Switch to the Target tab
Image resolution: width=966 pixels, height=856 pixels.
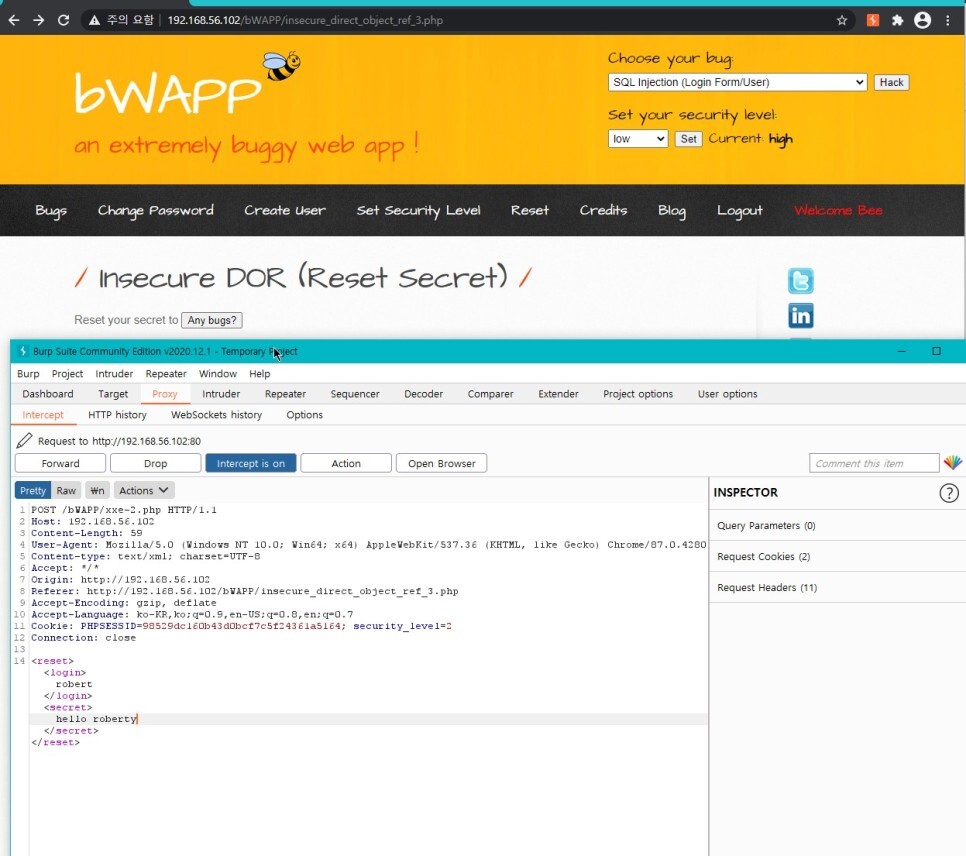[x=113, y=394]
